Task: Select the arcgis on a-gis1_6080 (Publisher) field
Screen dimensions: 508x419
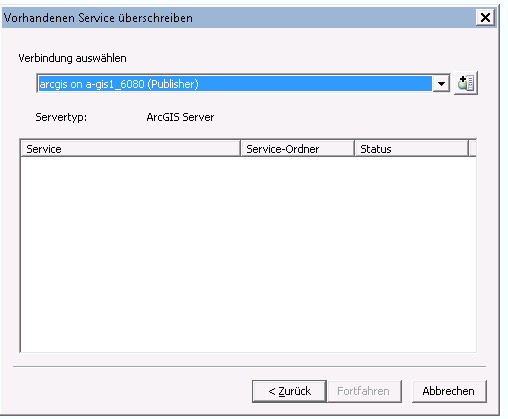Action: pos(235,84)
